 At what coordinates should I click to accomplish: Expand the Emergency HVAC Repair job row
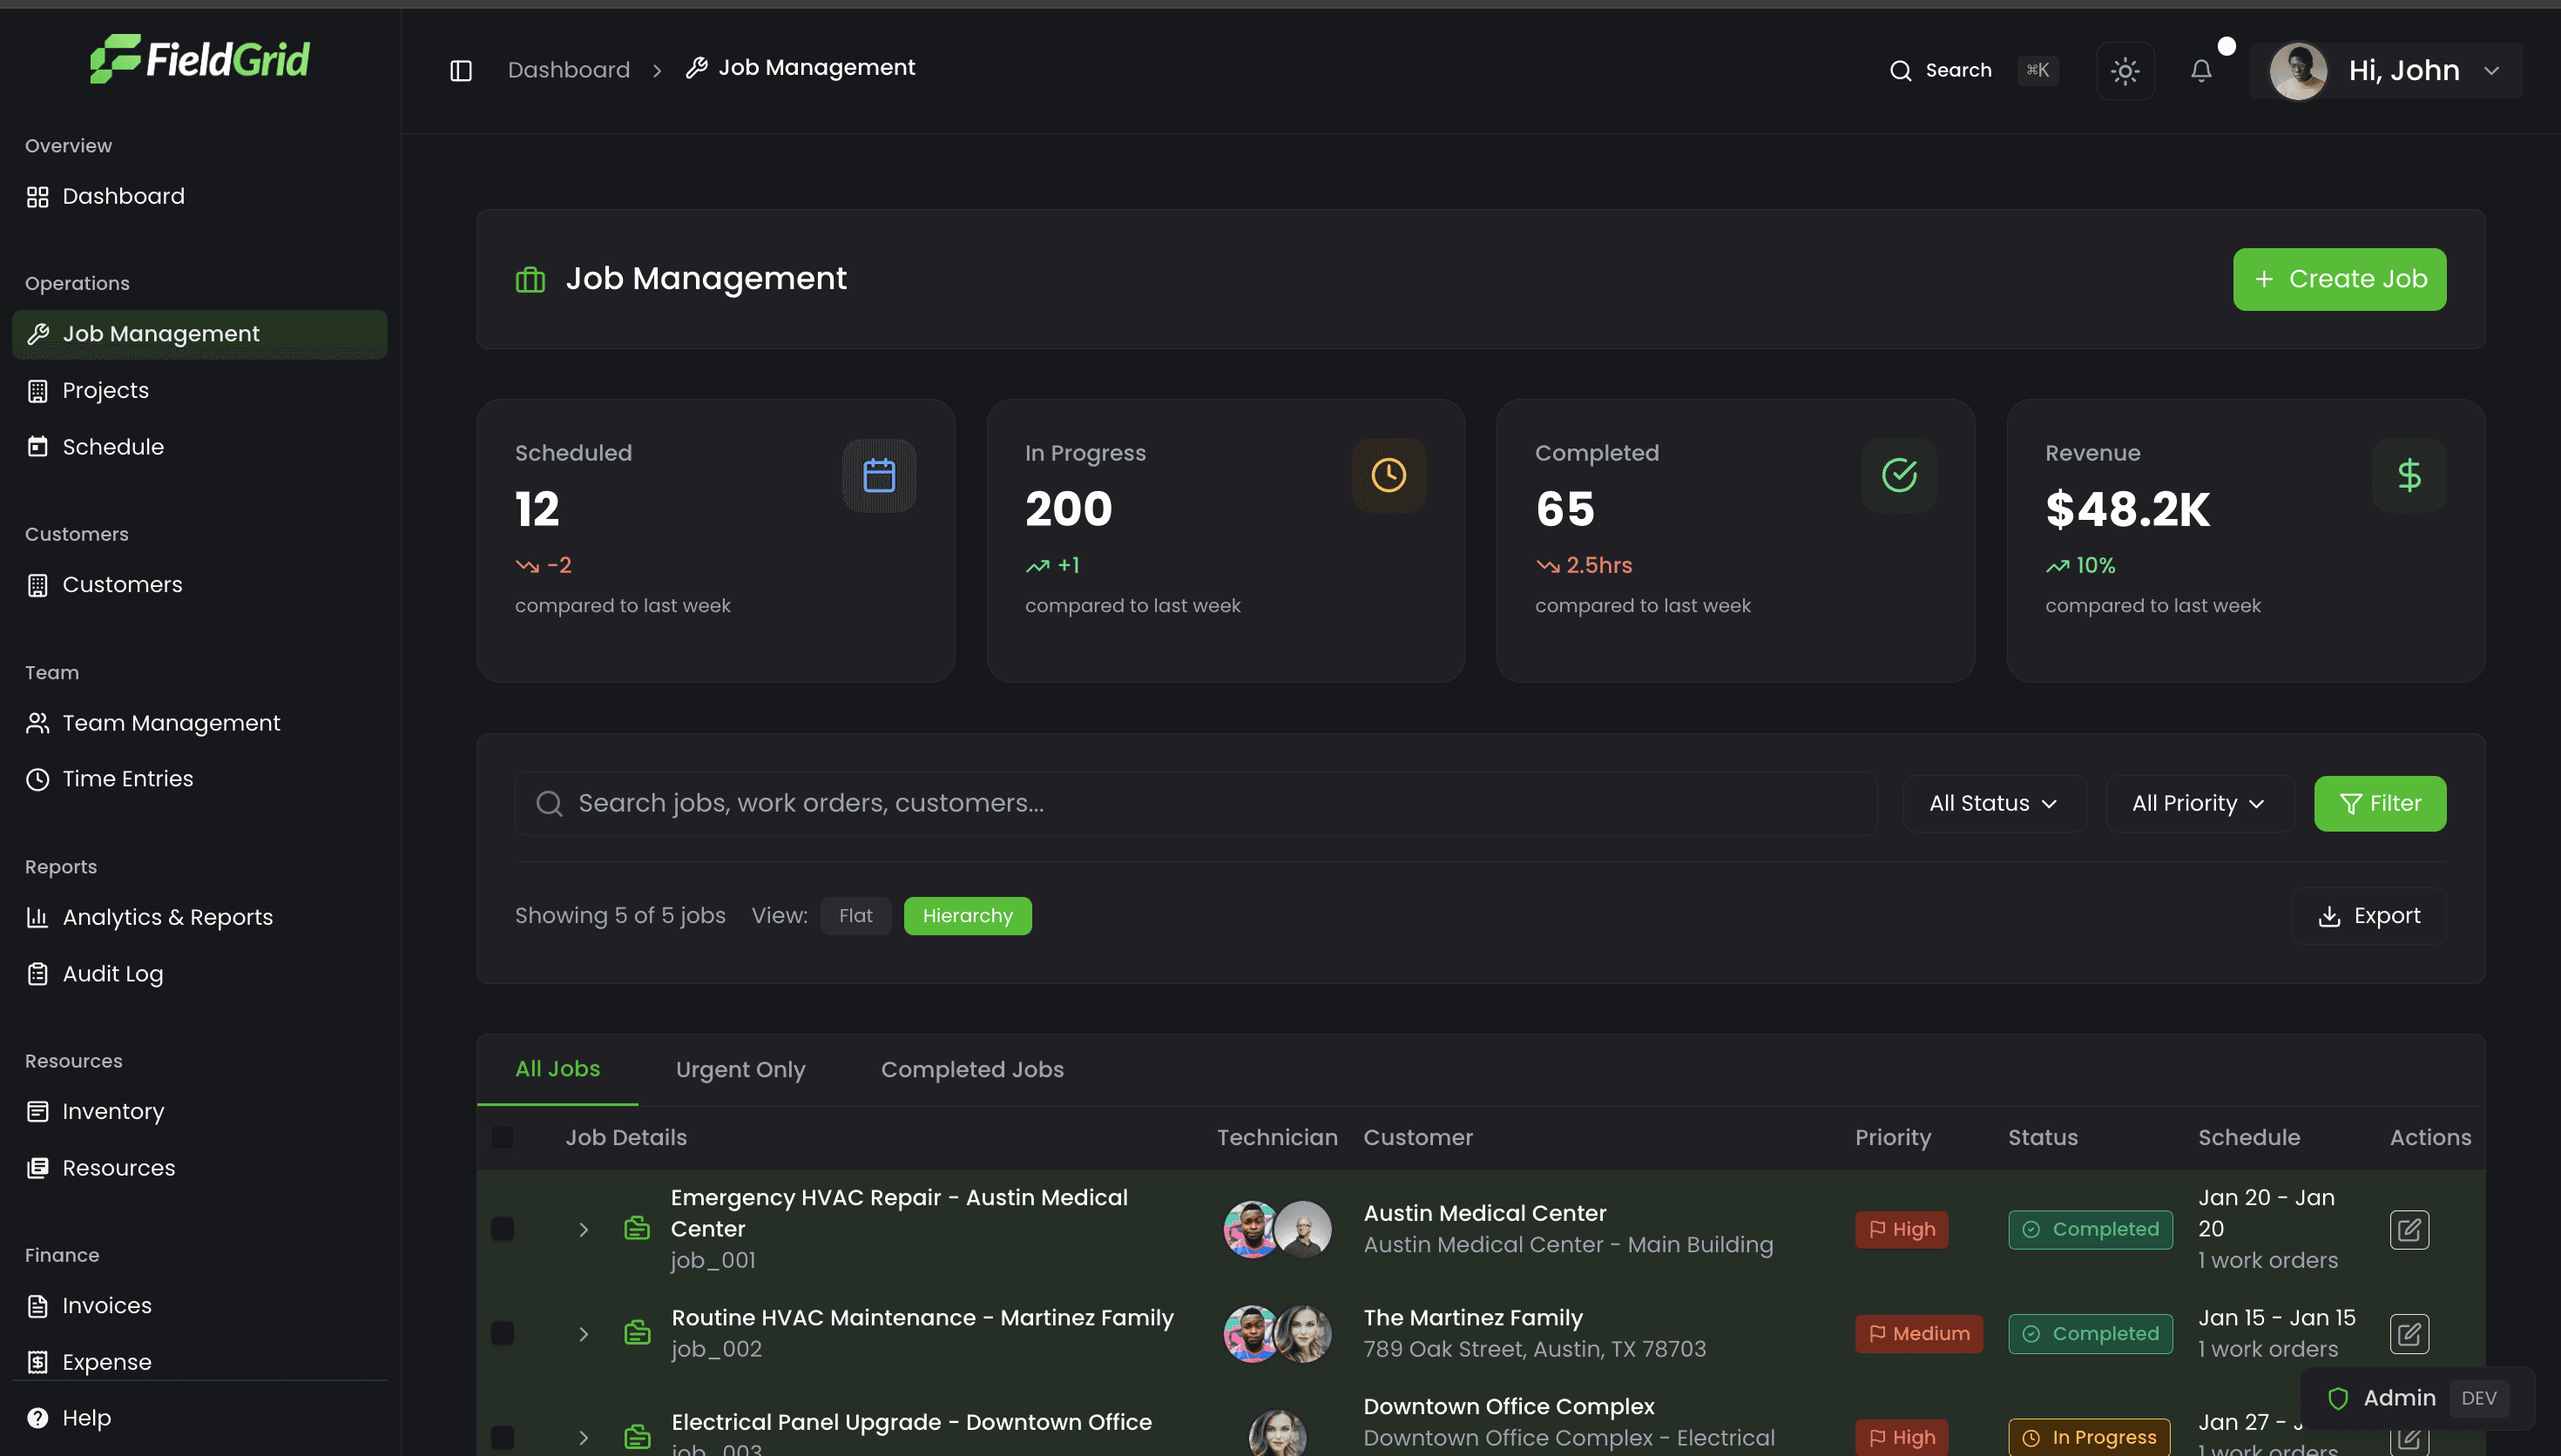[x=584, y=1229]
